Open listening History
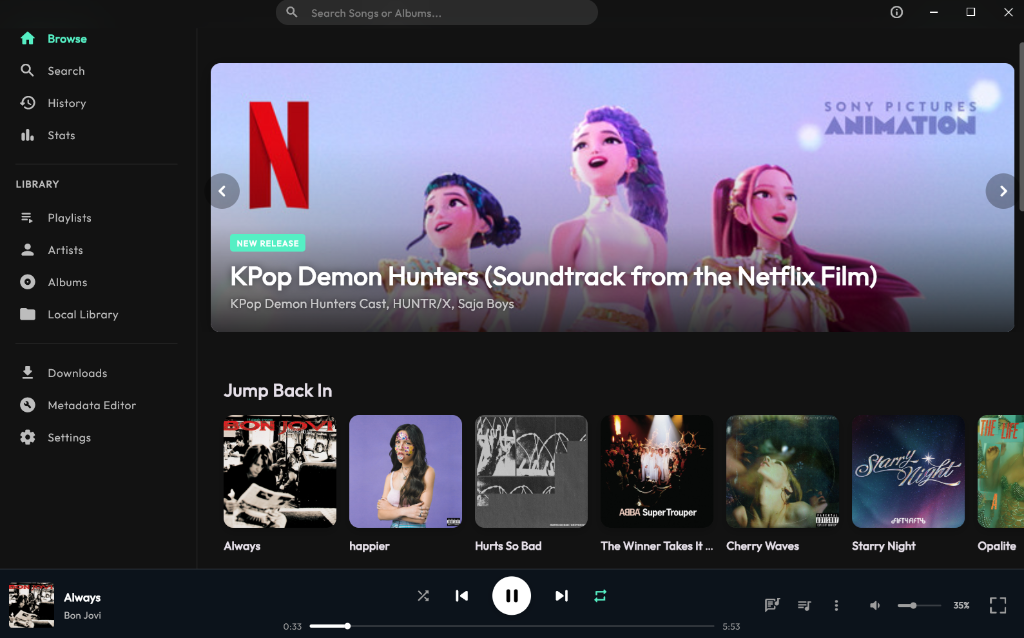This screenshot has width=1024, height=638. 56,103
